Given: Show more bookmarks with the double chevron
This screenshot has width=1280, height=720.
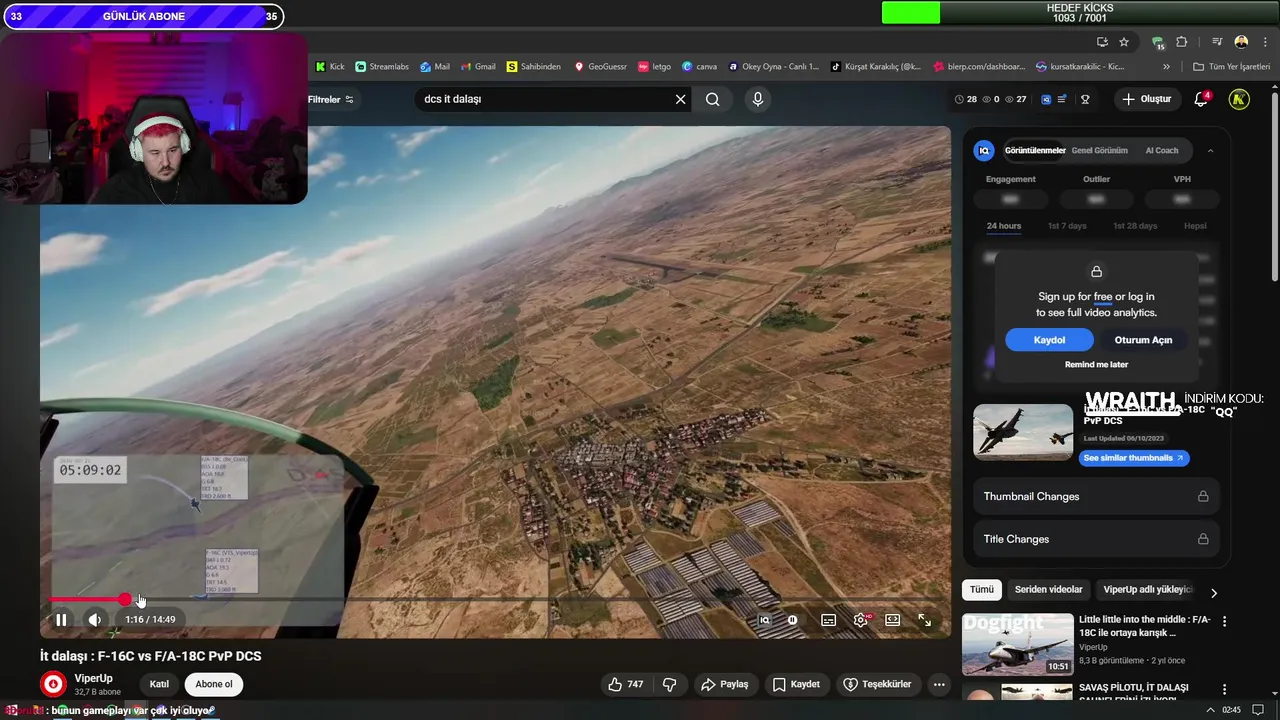Looking at the screenshot, I should (1166, 67).
